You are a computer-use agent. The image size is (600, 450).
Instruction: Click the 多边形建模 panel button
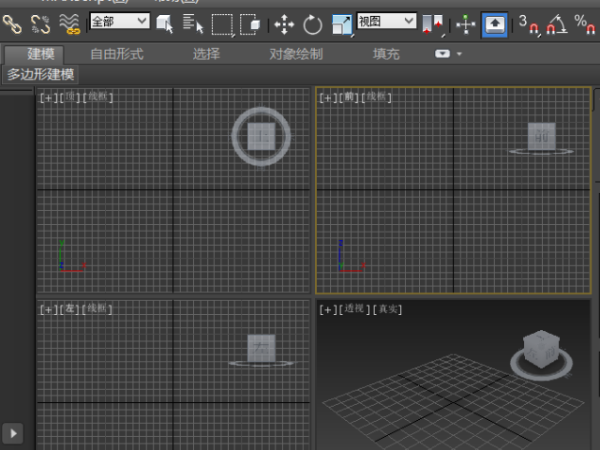41,74
